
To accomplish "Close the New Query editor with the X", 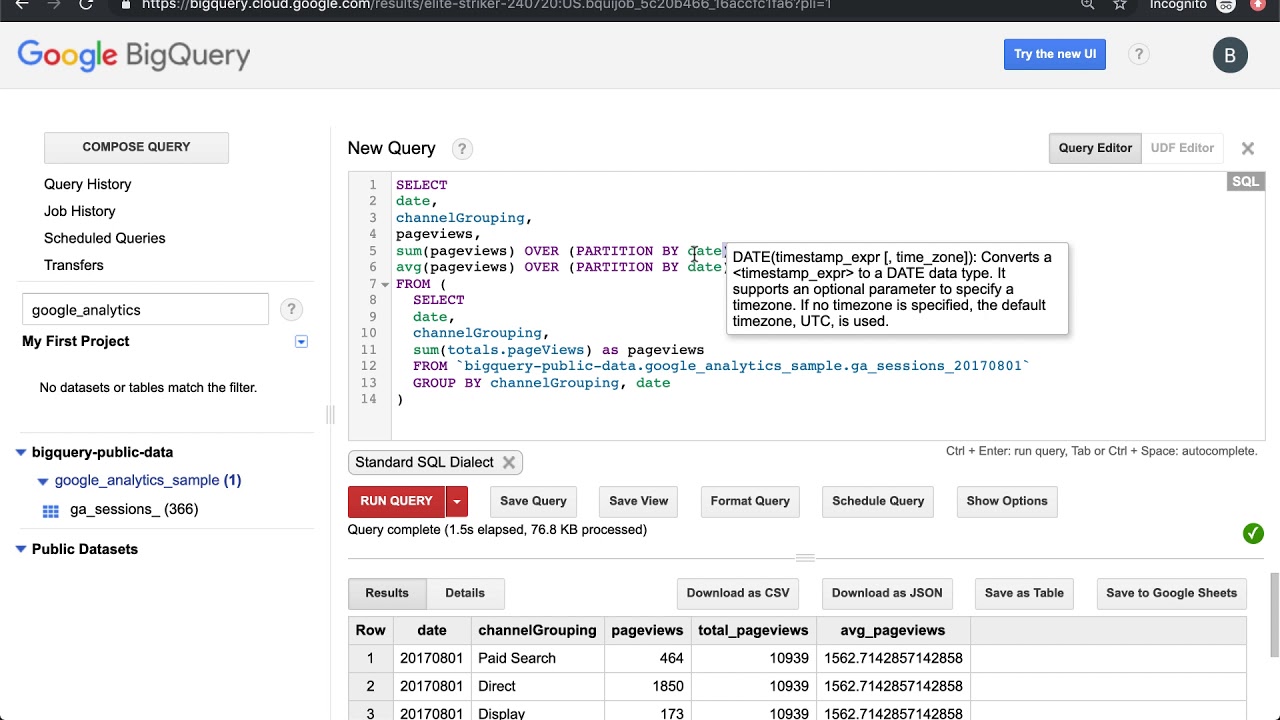I will [1248, 148].
